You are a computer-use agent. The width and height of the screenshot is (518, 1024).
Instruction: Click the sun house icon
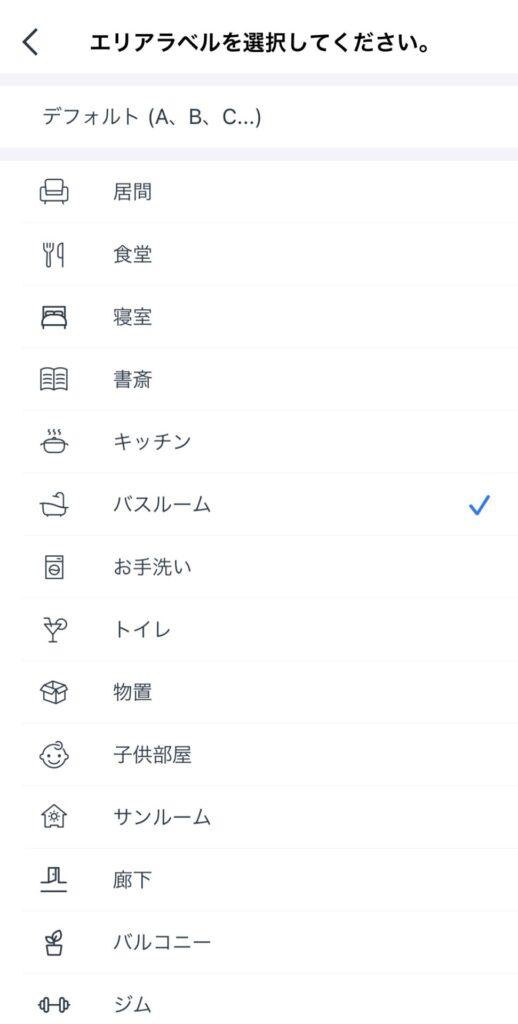point(54,817)
